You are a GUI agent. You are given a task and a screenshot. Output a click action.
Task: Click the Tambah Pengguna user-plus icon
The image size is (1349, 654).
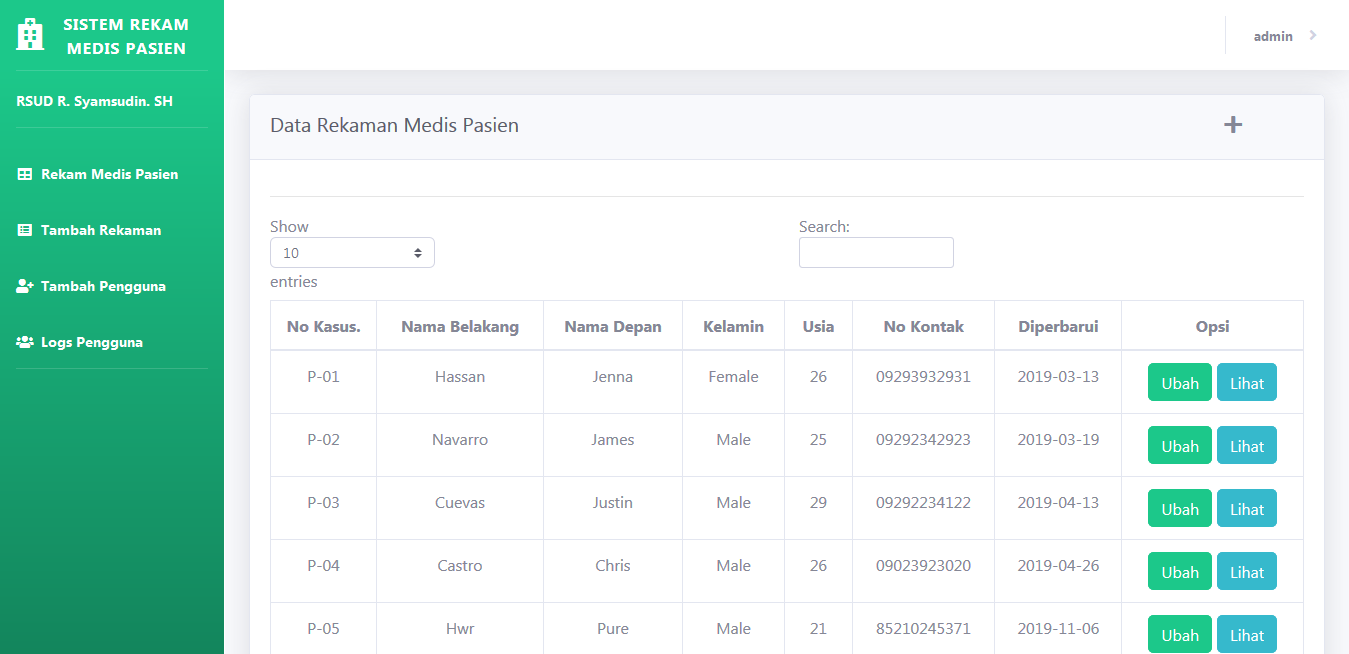(25, 286)
